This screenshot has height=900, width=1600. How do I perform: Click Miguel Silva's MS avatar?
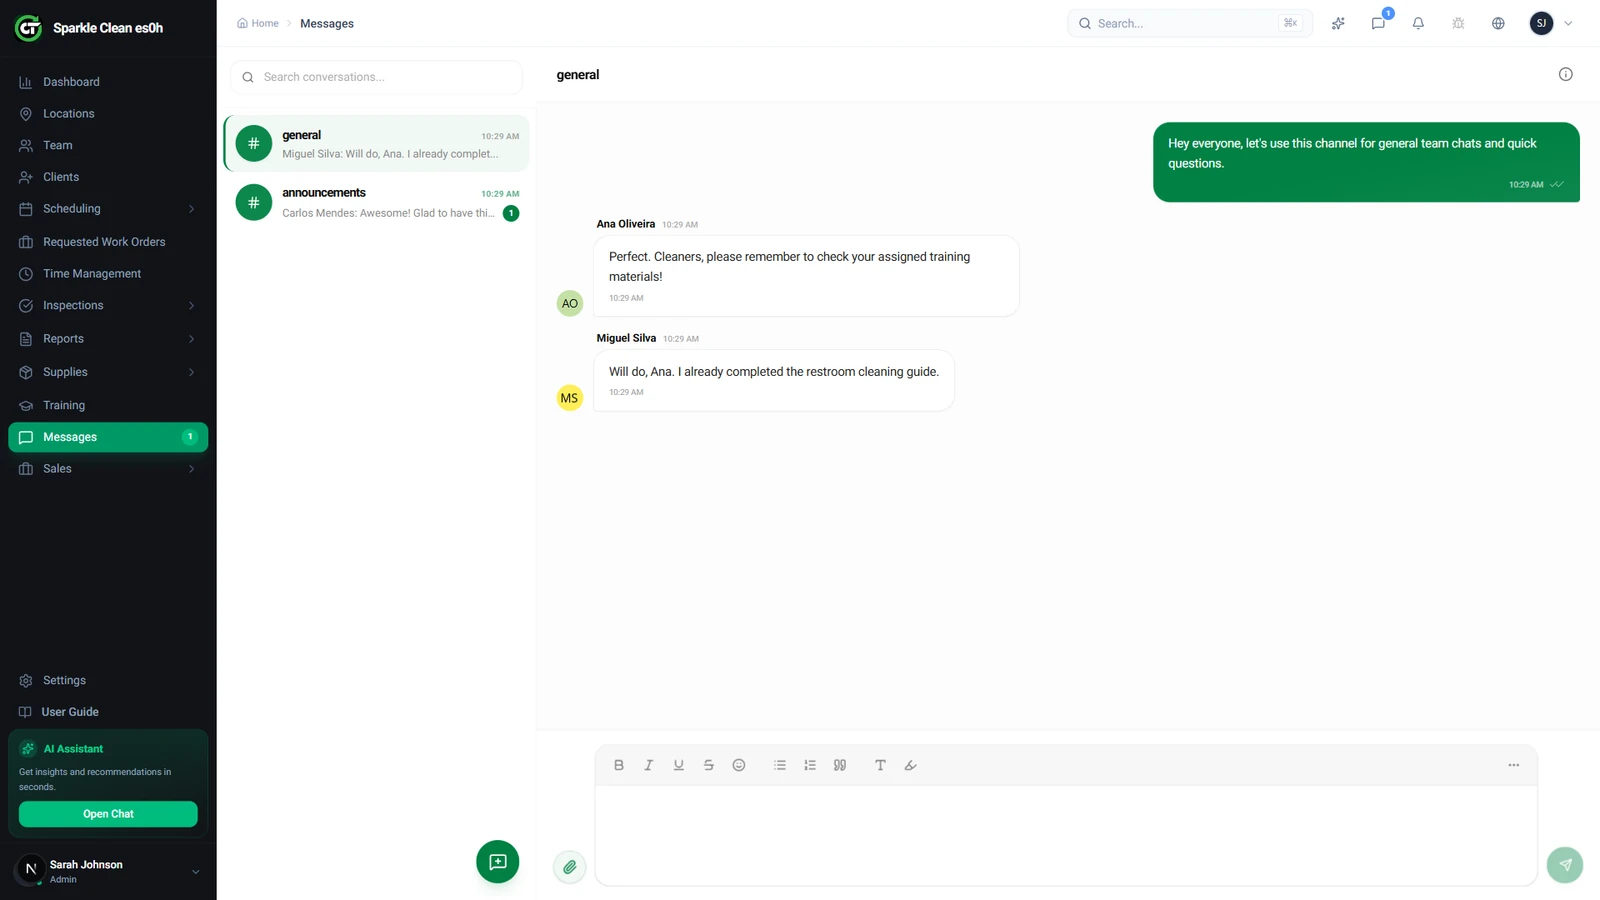(570, 398)
